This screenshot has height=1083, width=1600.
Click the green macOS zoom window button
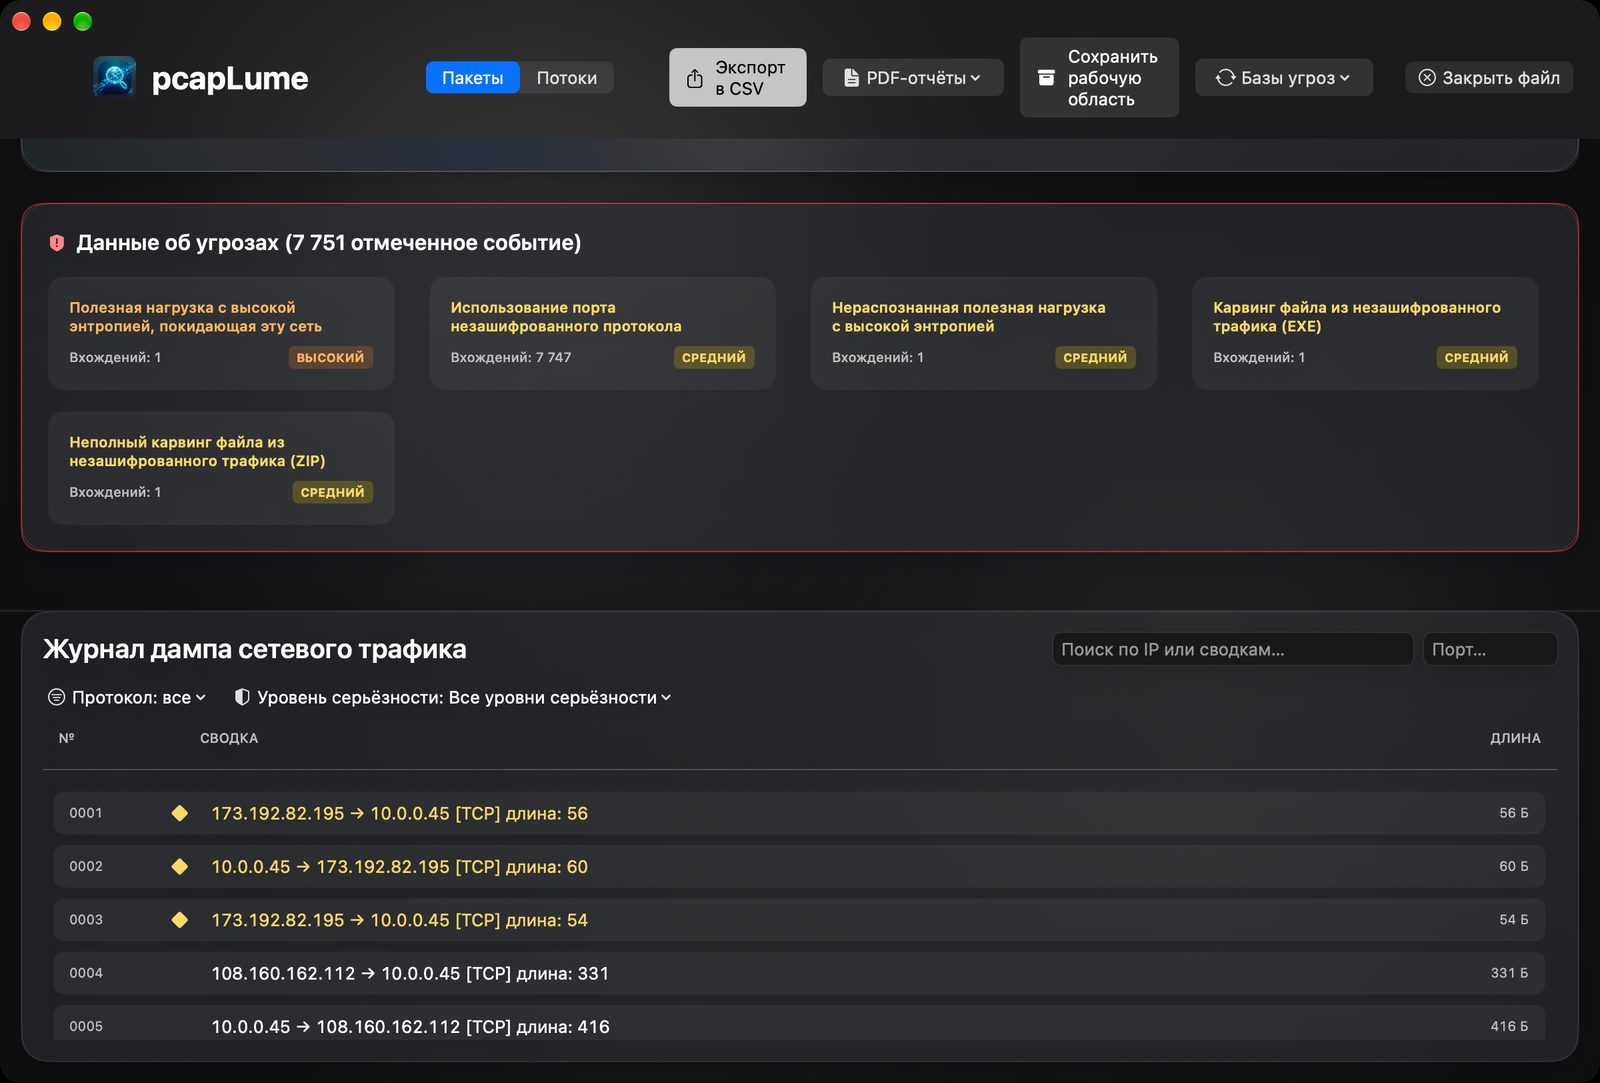click(83, 21)
